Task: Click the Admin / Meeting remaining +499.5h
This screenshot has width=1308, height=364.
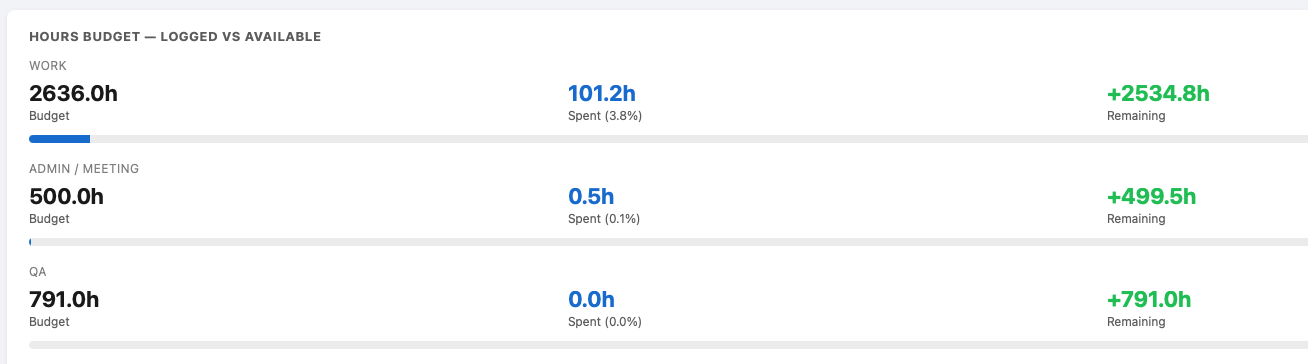Action: tap(1151, 197)
